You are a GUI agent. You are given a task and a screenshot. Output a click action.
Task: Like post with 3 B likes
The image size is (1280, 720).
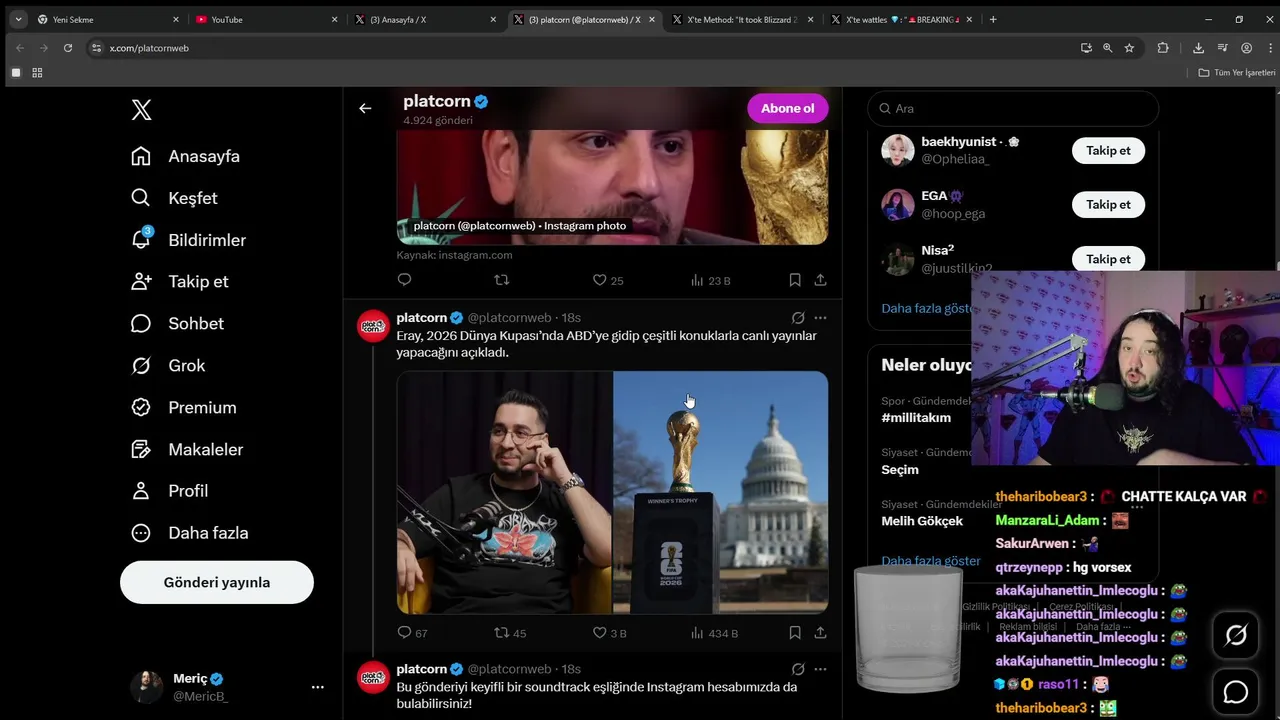[x=609, y=632]
